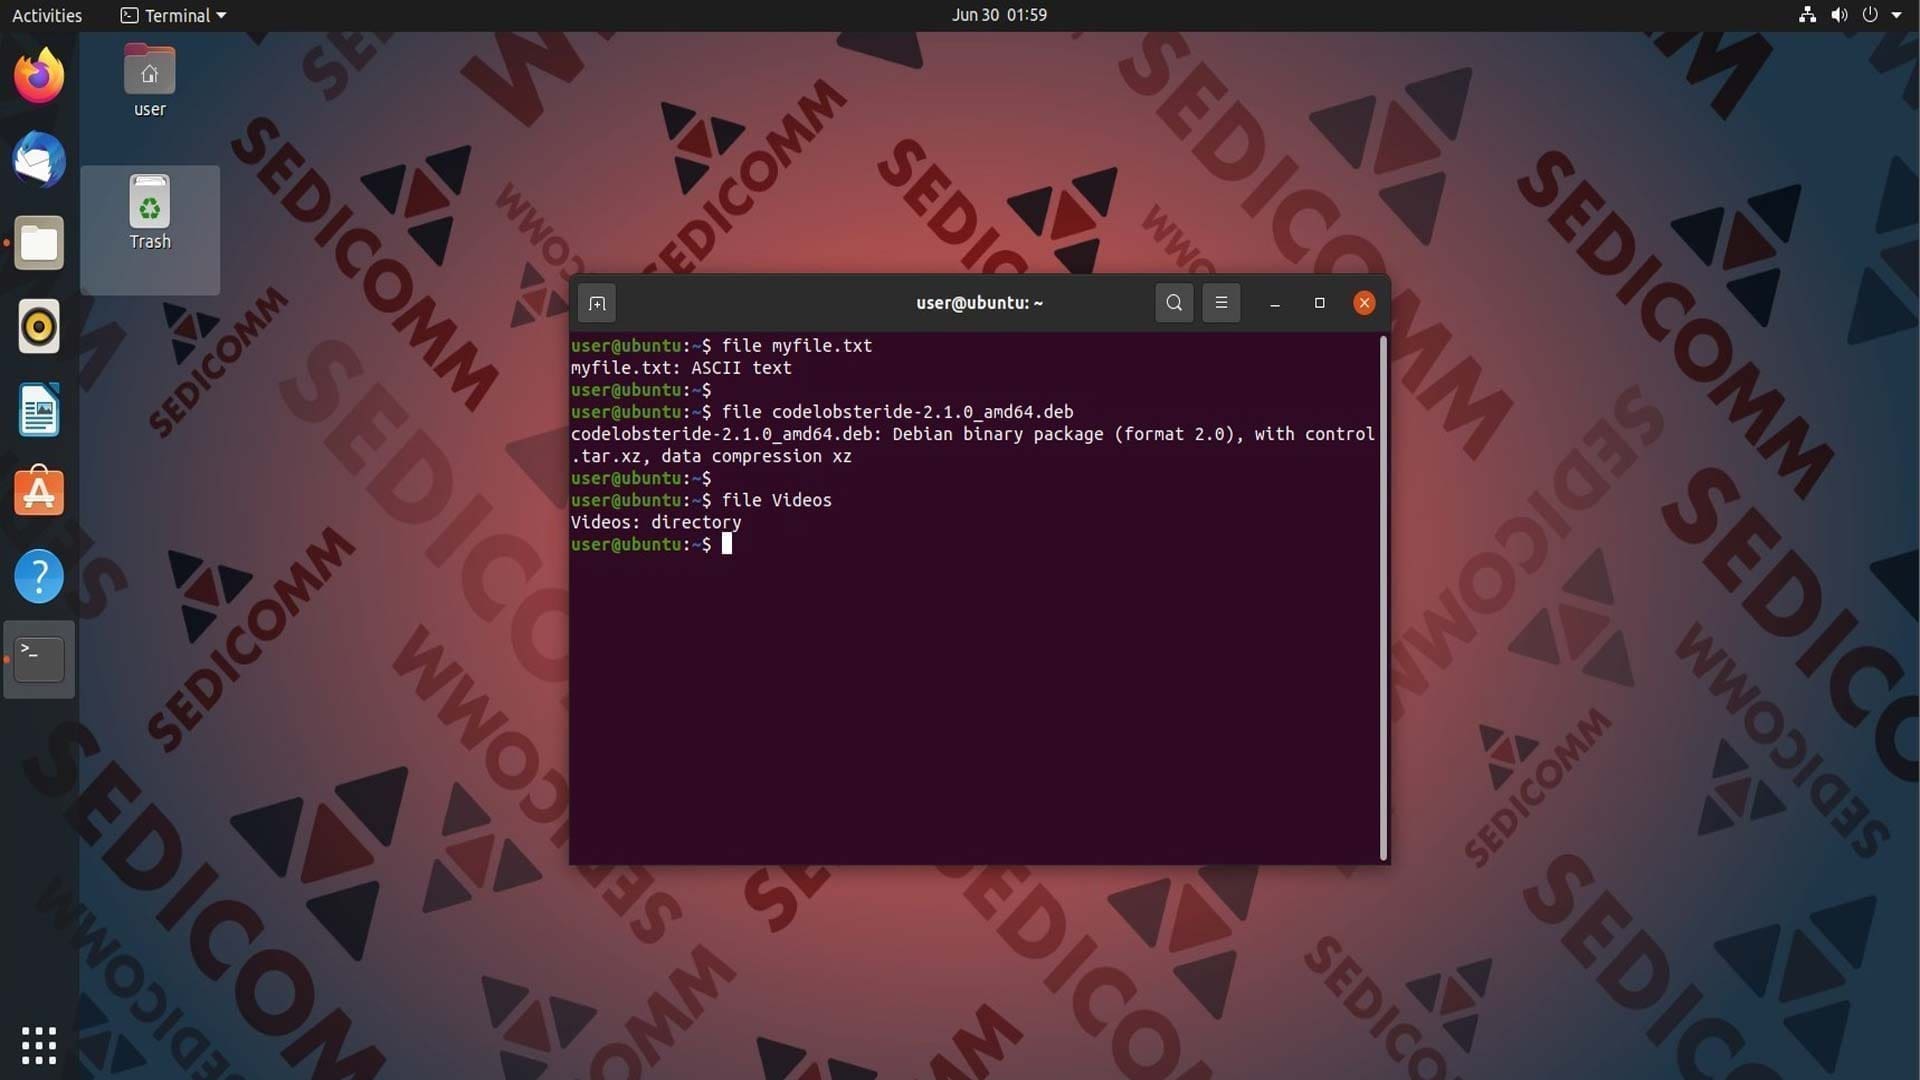Launch LibreOffice Writer from the dock
The height and width of the screenshot is (1080, 1920).
tap(39, 410)
